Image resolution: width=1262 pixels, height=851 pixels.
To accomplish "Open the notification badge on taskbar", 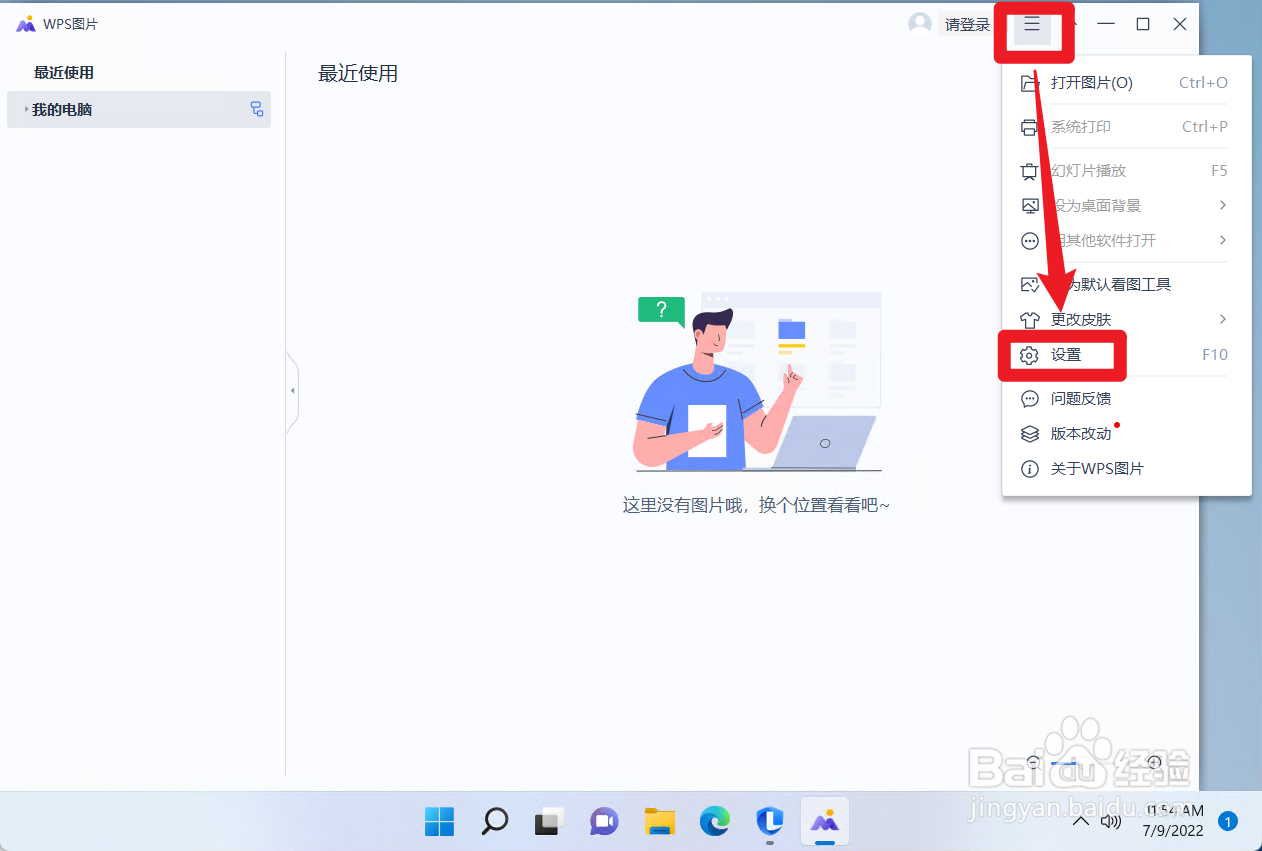I will point(1228,821).
